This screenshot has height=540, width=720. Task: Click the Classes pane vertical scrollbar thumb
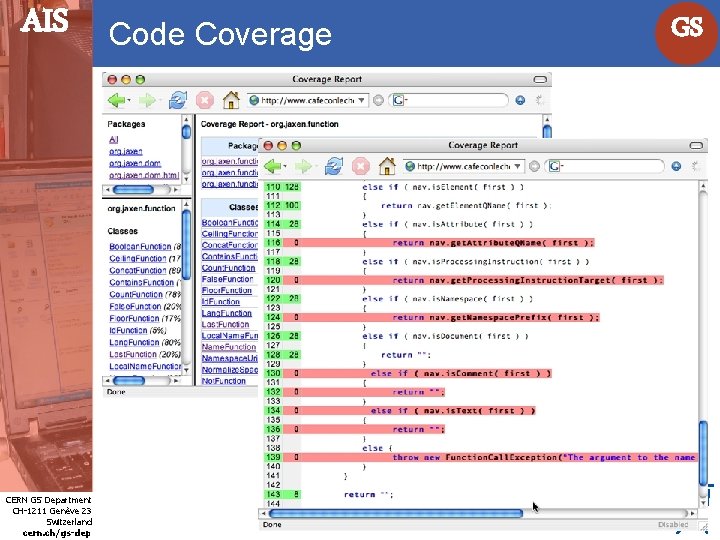tap(186, 245)
